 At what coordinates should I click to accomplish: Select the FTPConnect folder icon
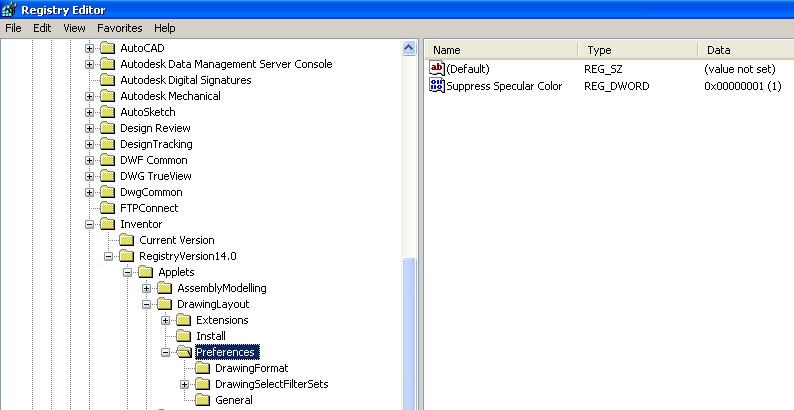[x=107, y=208]
